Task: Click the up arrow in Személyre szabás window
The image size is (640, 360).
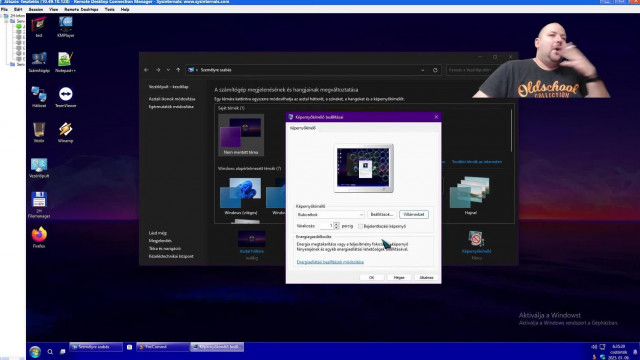Action: pyautogui.click(x=178, y=70)
